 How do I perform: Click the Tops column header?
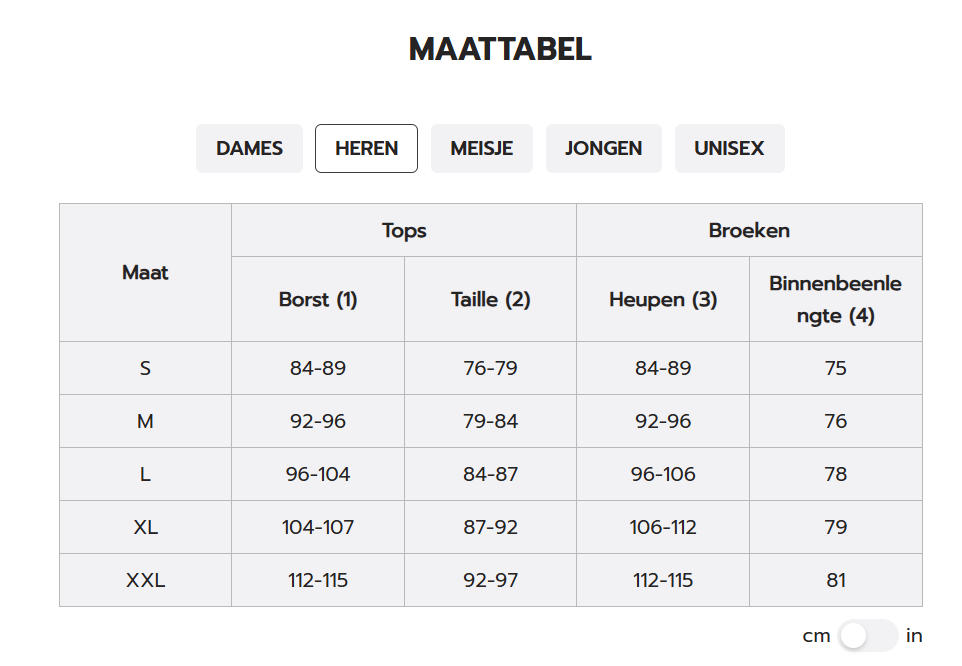point(404,231)
